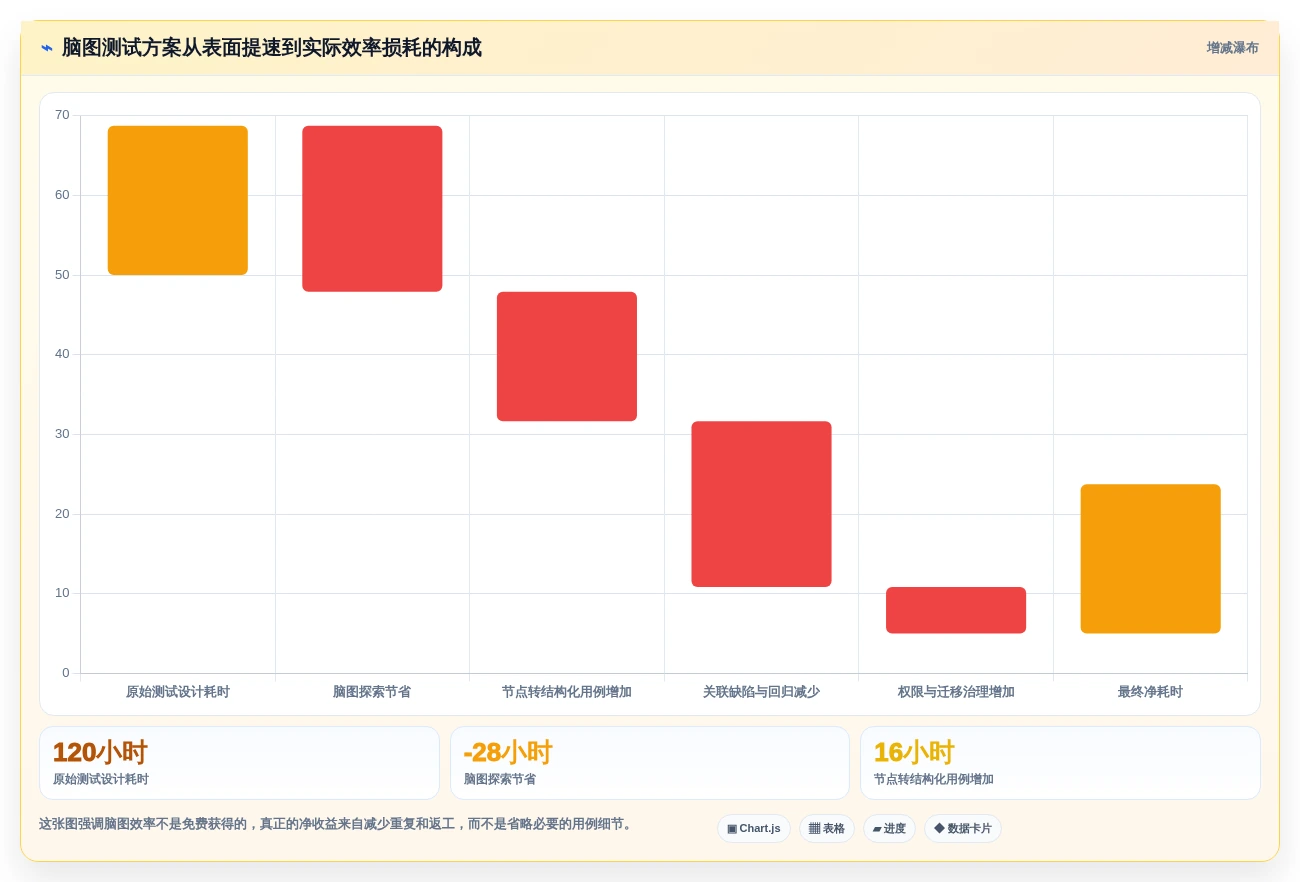Click x-axis label 脑图探索节省
The width and height of the screenshot is (1300, 882).
372,692
